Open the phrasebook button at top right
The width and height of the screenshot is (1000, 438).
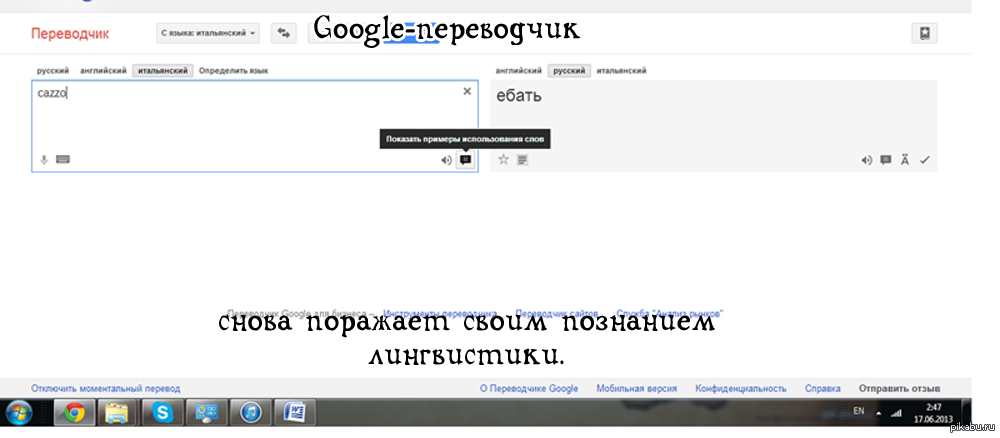pos(925,34)
